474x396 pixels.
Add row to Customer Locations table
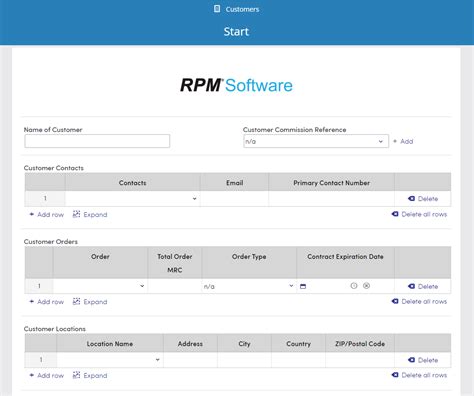coord(47,375)
